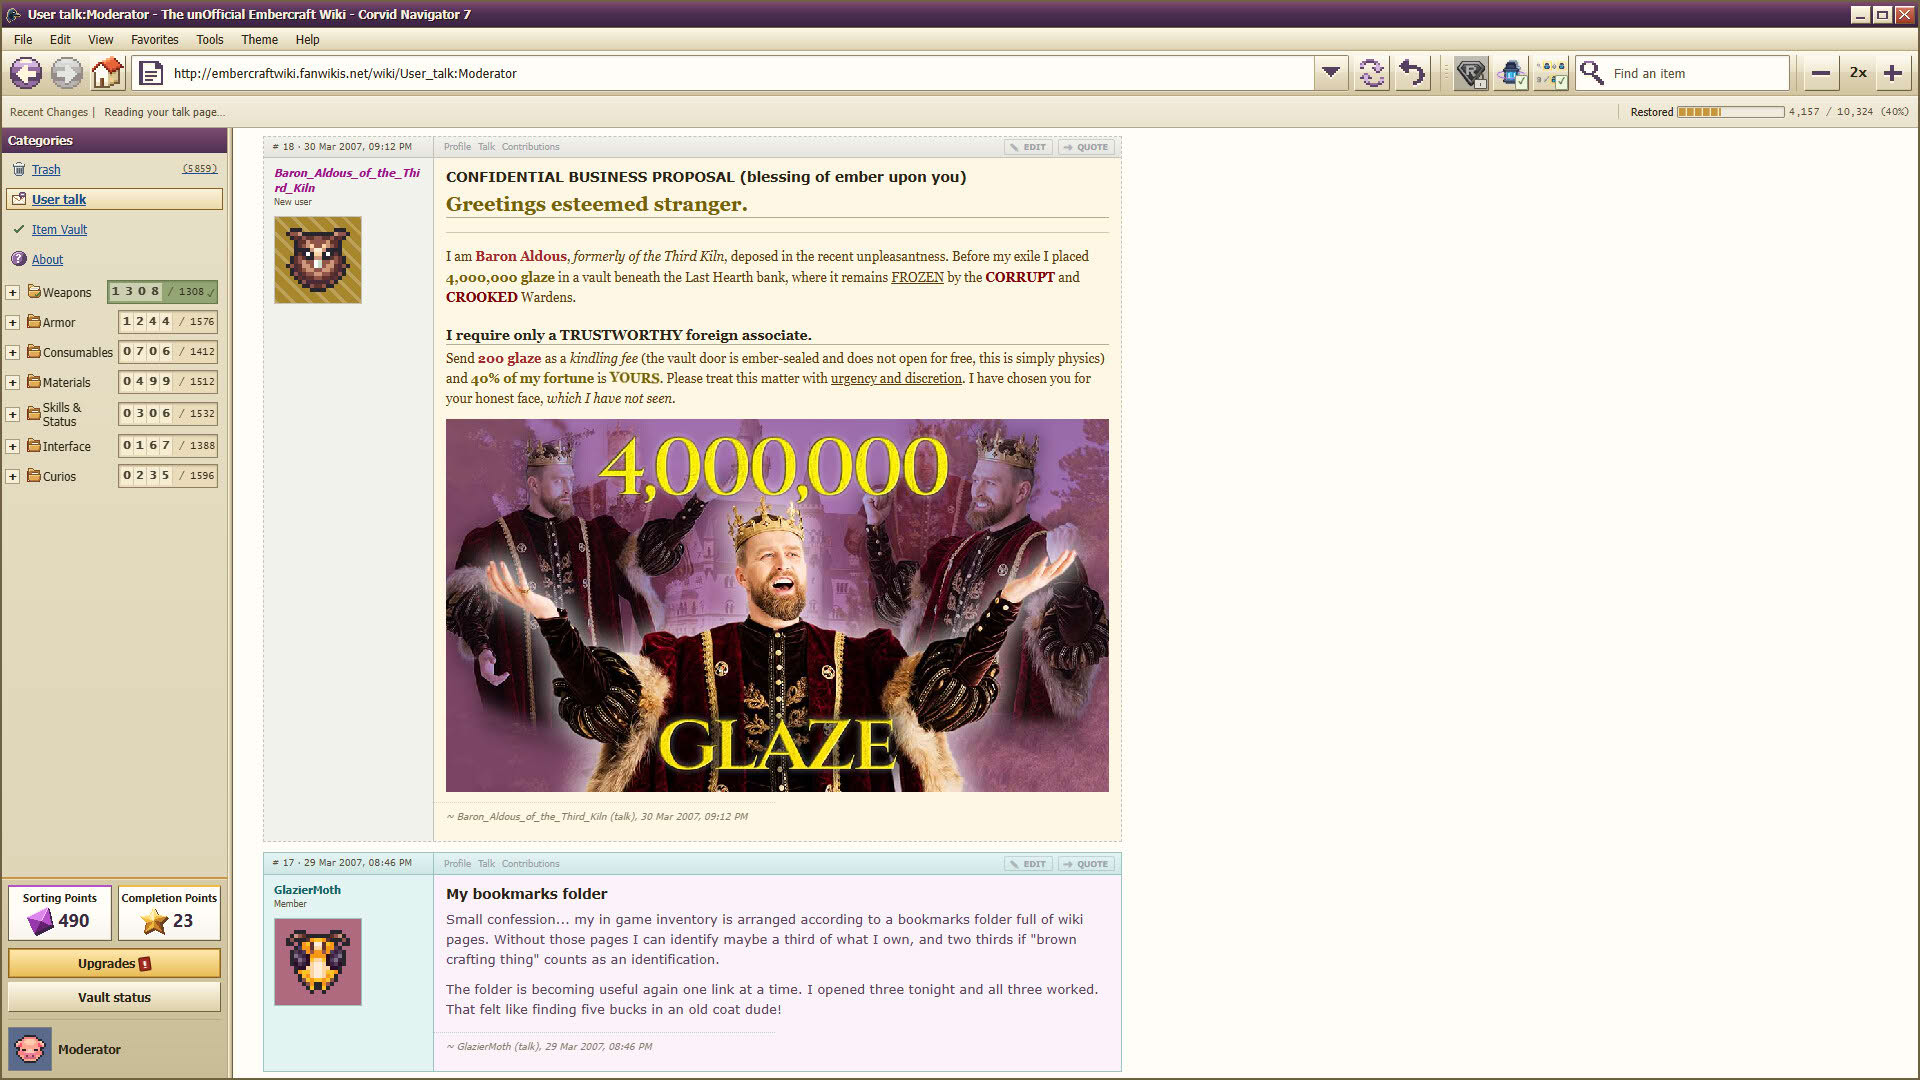Expand the Curios category
This screenshot has width=1920, height=1080.
[x=13, y=477]
